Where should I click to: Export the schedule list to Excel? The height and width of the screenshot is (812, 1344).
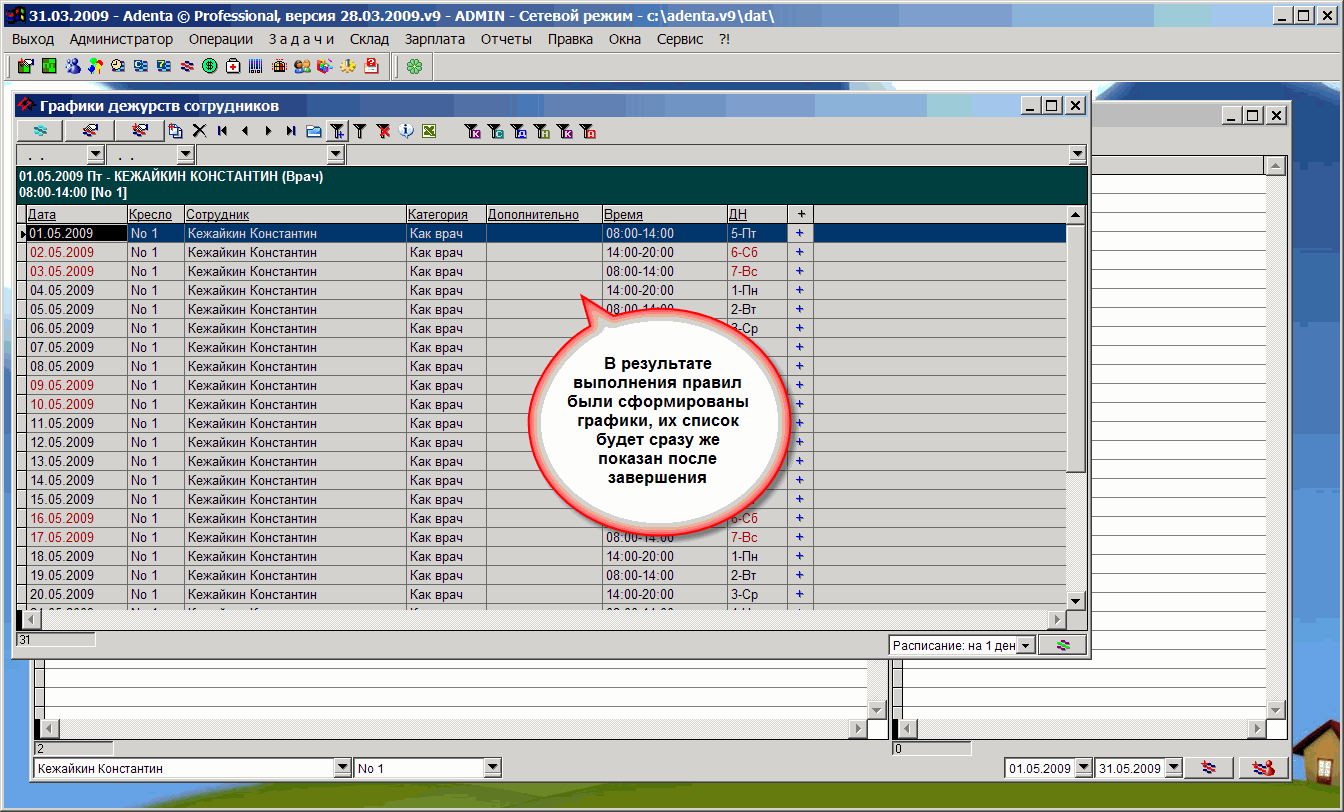pos(429,131)
